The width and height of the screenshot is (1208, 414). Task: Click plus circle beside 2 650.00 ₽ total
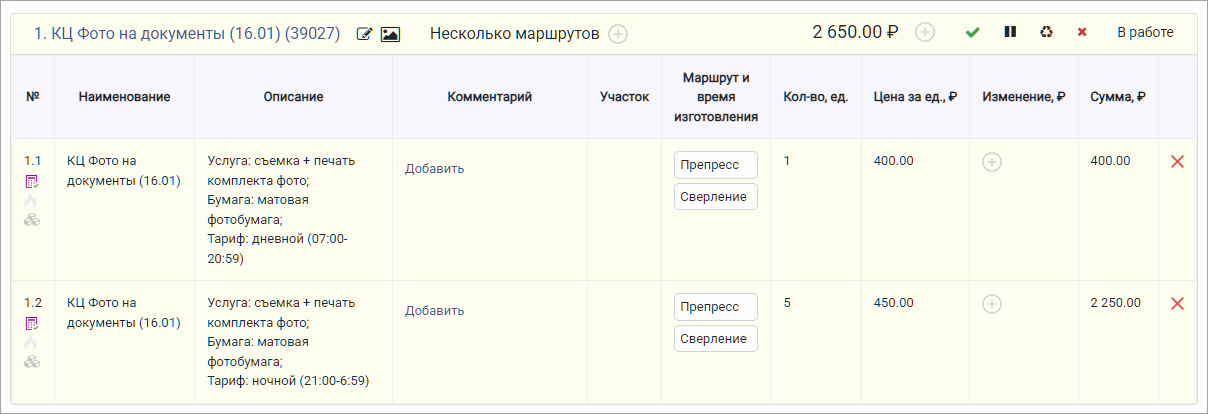tap(925, 32)
